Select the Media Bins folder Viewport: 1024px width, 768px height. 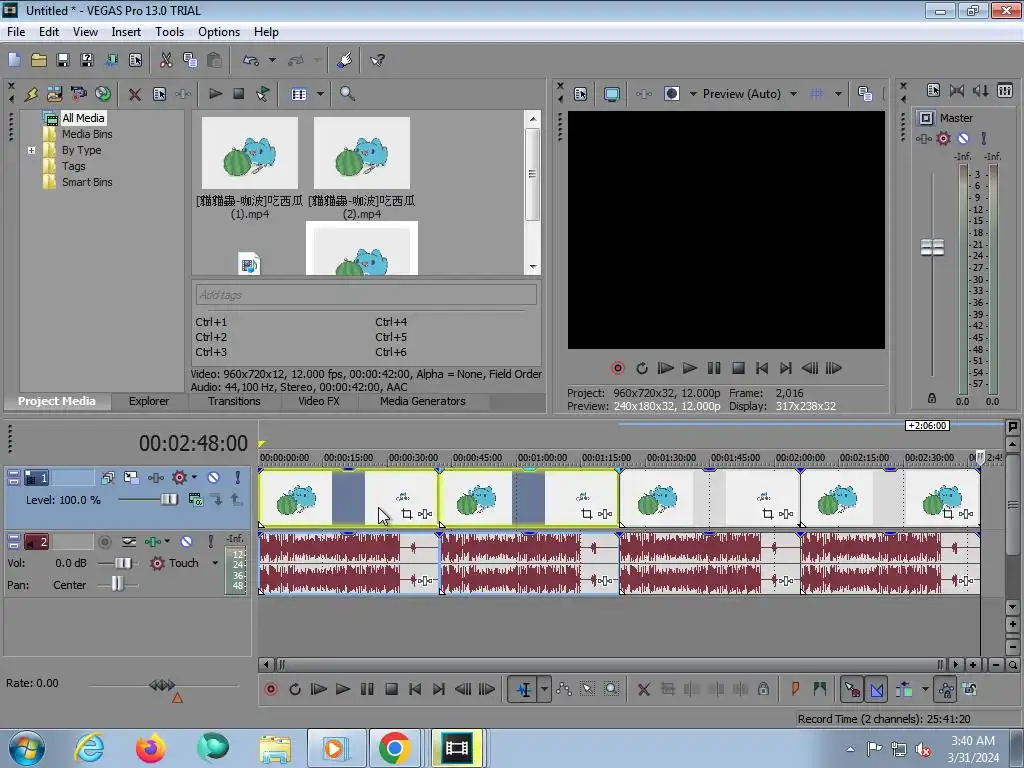point(87,134)
